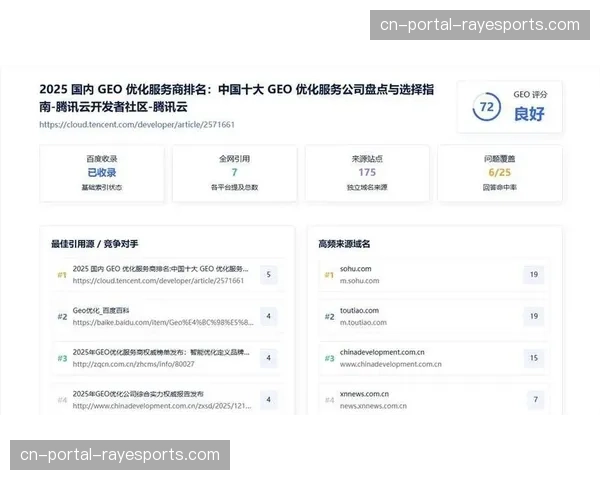
Task: Click the #2 rank marker beside toutiao.com
Action: point(329,317)
